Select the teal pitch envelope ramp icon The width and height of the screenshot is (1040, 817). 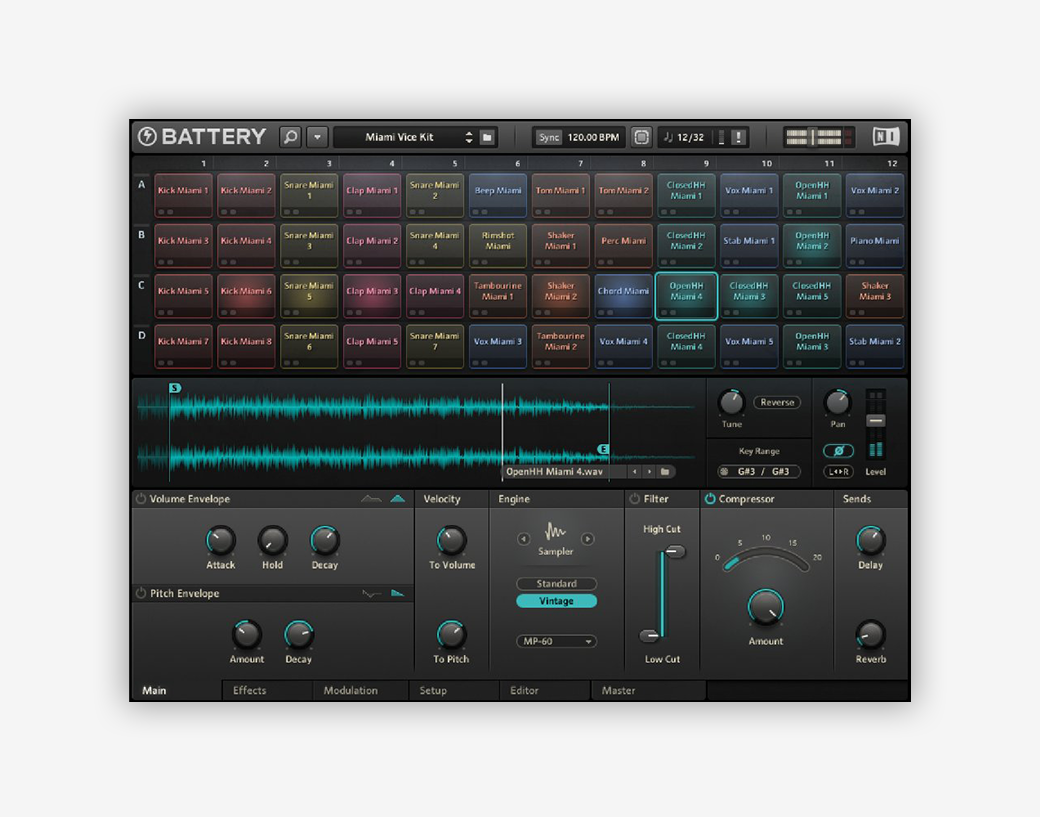397,594
